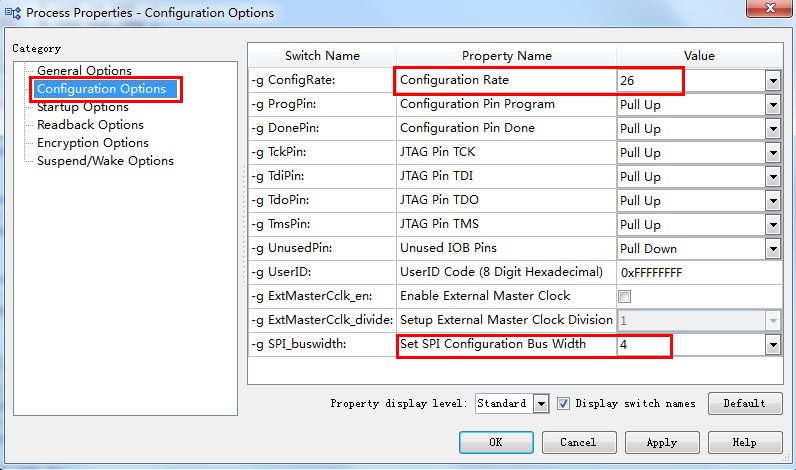Expand Set SPI Configuration Bus Width dropdown
796x470 pixels.
pos(773,345)
